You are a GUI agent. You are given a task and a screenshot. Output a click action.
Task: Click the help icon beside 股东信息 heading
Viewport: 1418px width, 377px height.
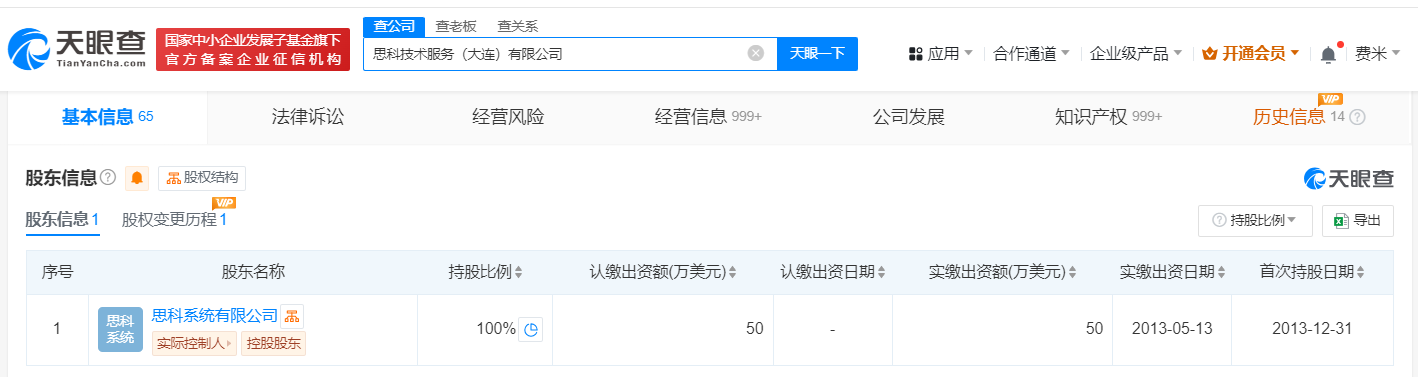[108, 178]
